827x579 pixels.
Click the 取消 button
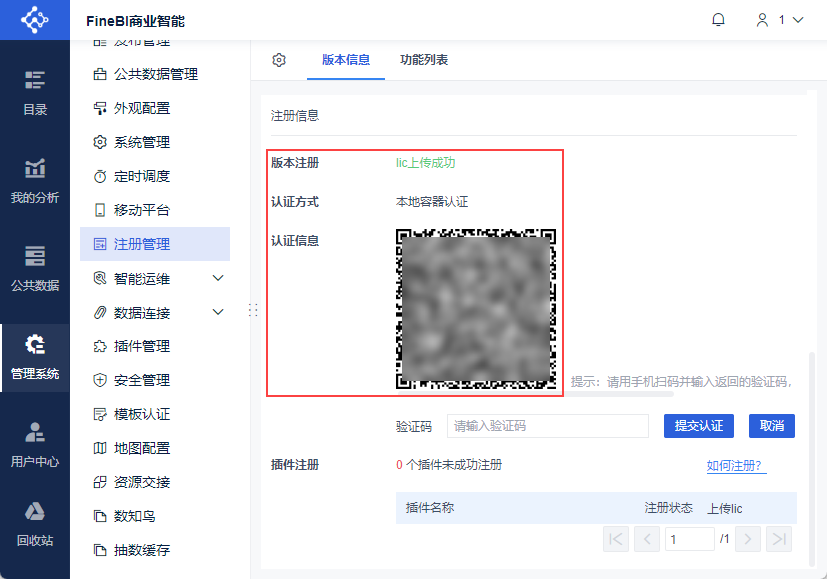click(772, 426)
